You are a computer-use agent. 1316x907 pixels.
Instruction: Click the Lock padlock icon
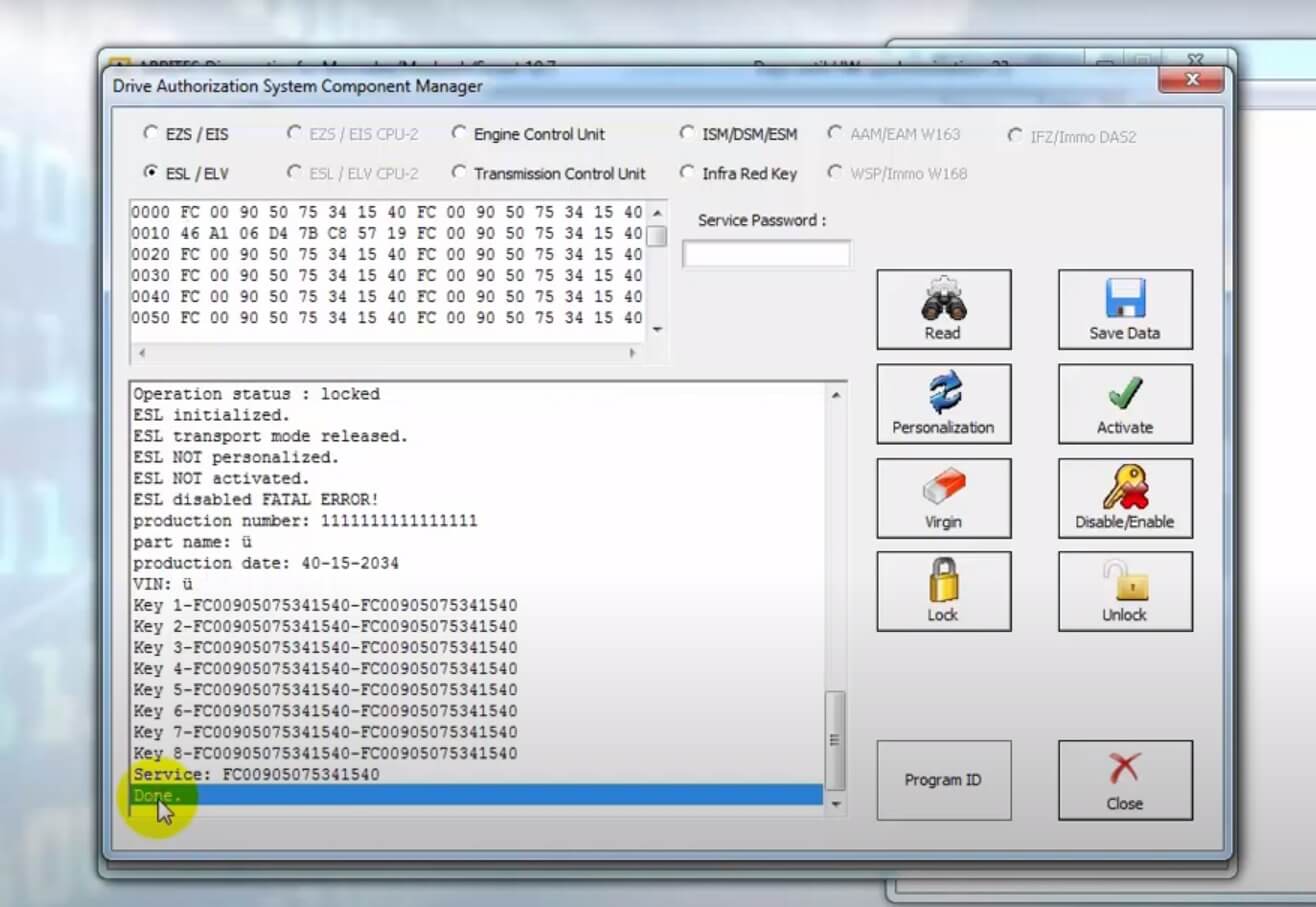(x=943, y=581)
